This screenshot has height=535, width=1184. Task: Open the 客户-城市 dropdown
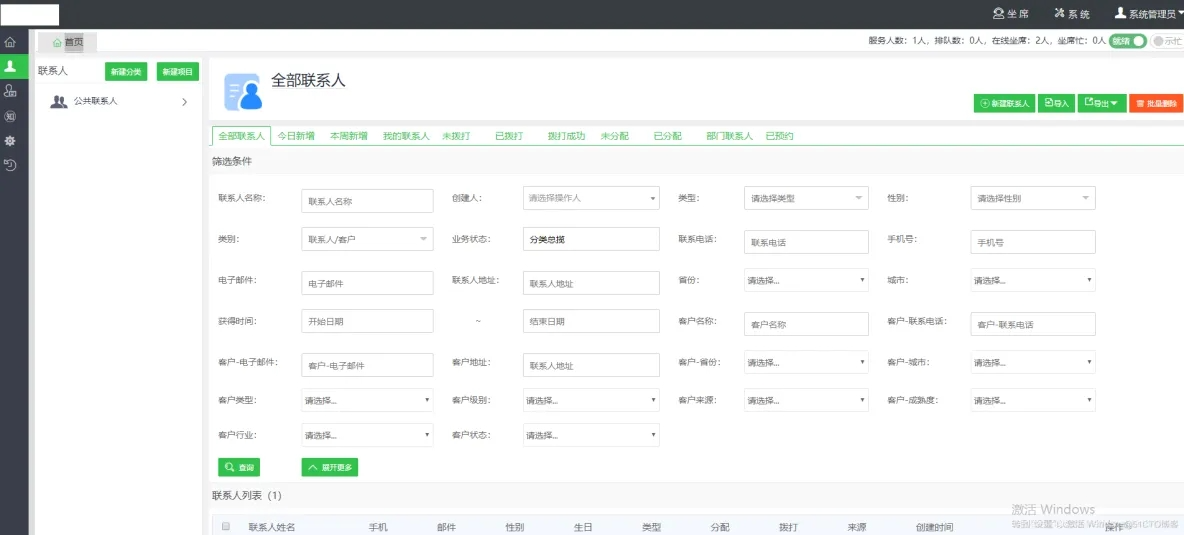tap(1033, 362)
